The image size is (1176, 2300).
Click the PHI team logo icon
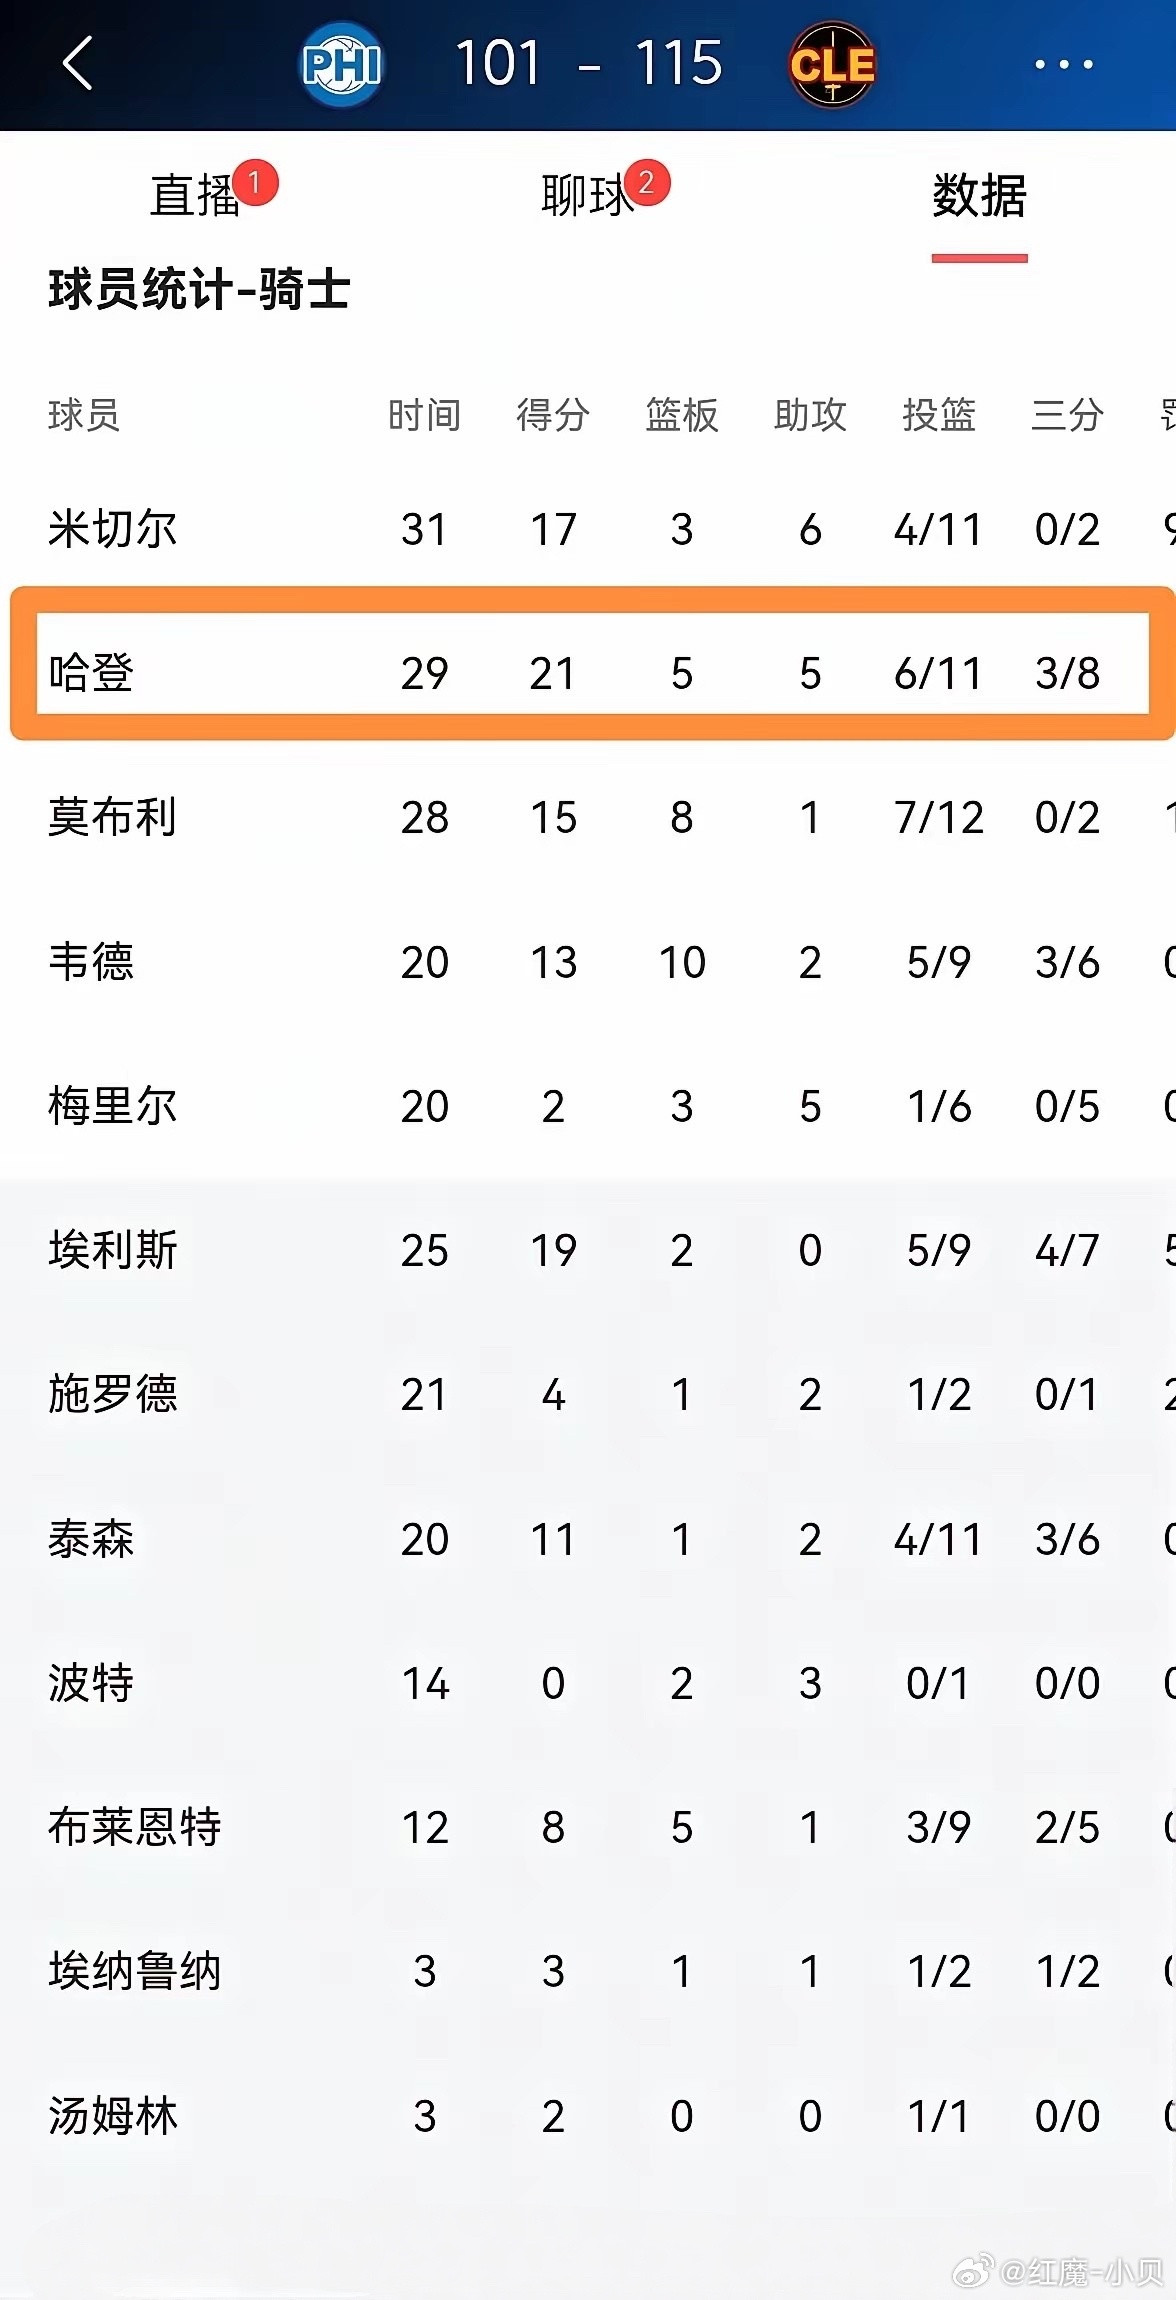(x=344, y=63)
